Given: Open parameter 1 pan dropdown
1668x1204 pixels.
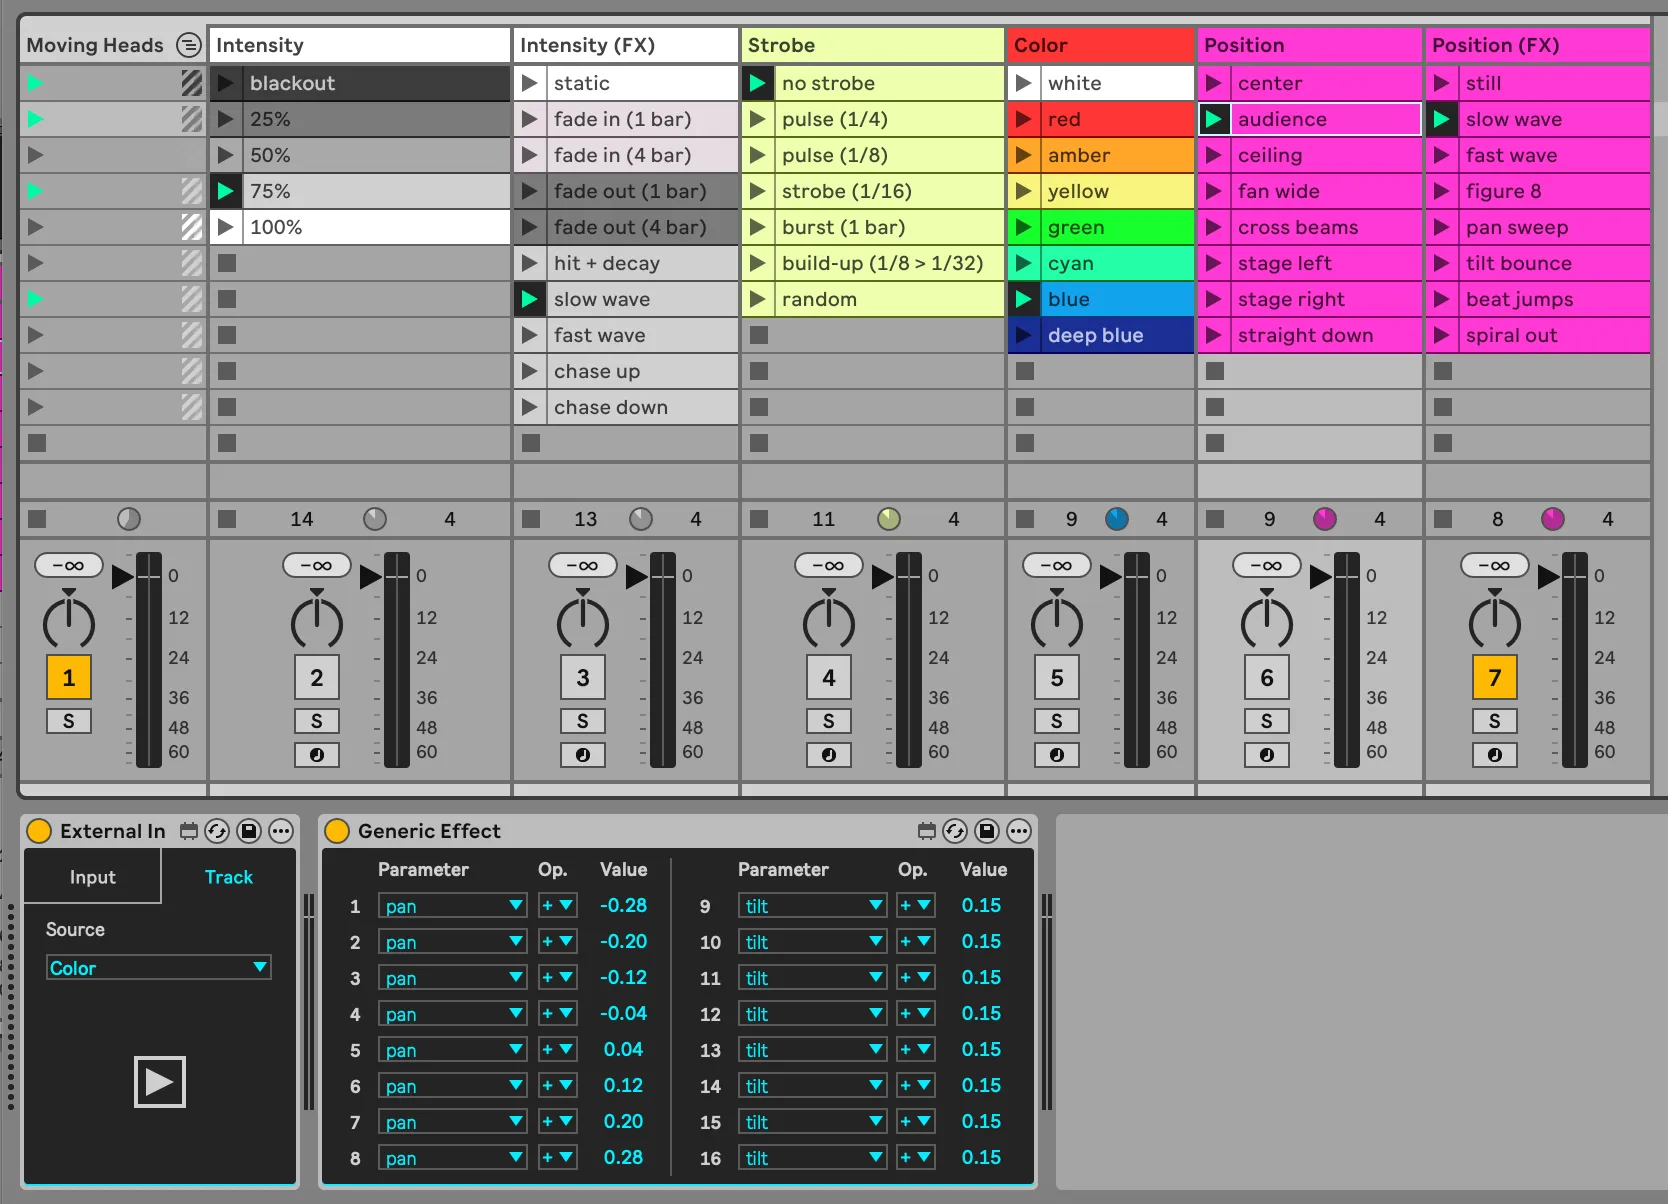Looking at the screenshot, I should pos(453,906).
